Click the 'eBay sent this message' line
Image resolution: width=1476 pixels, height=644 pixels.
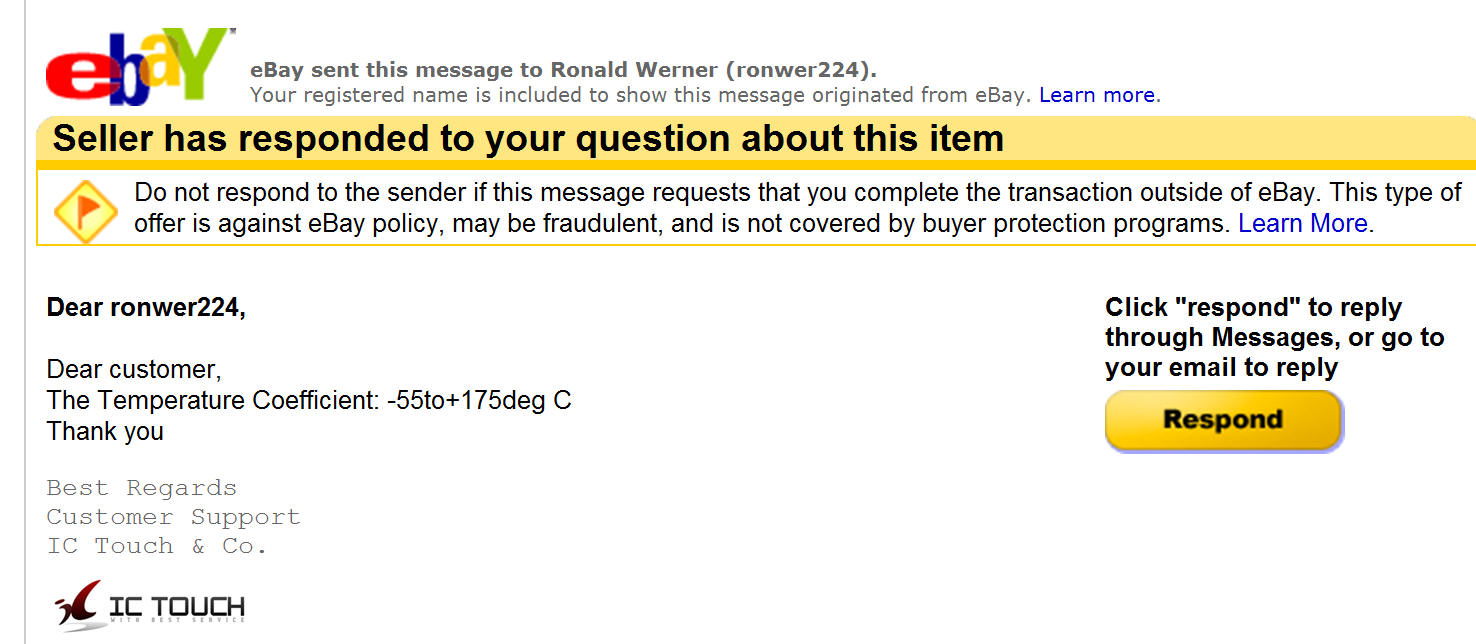click(563, 70)
